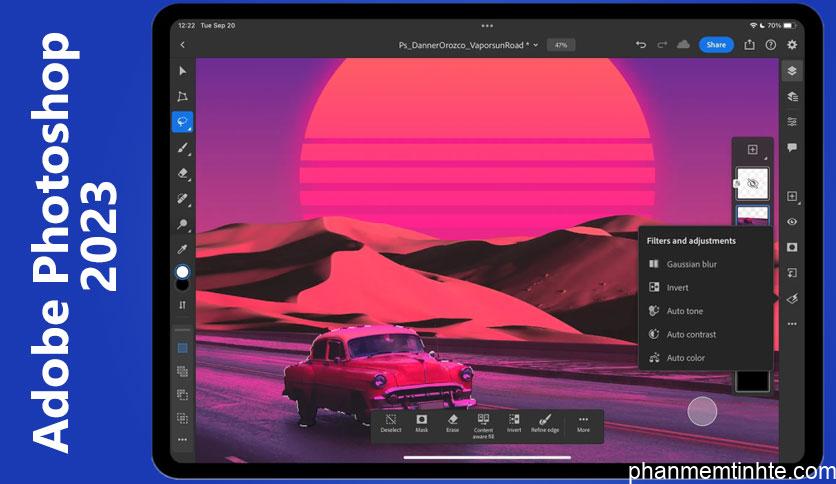The width and height of the screenshot is (836, 484).
Task: Tap Deselect in selection action bar
Action: 391,424
